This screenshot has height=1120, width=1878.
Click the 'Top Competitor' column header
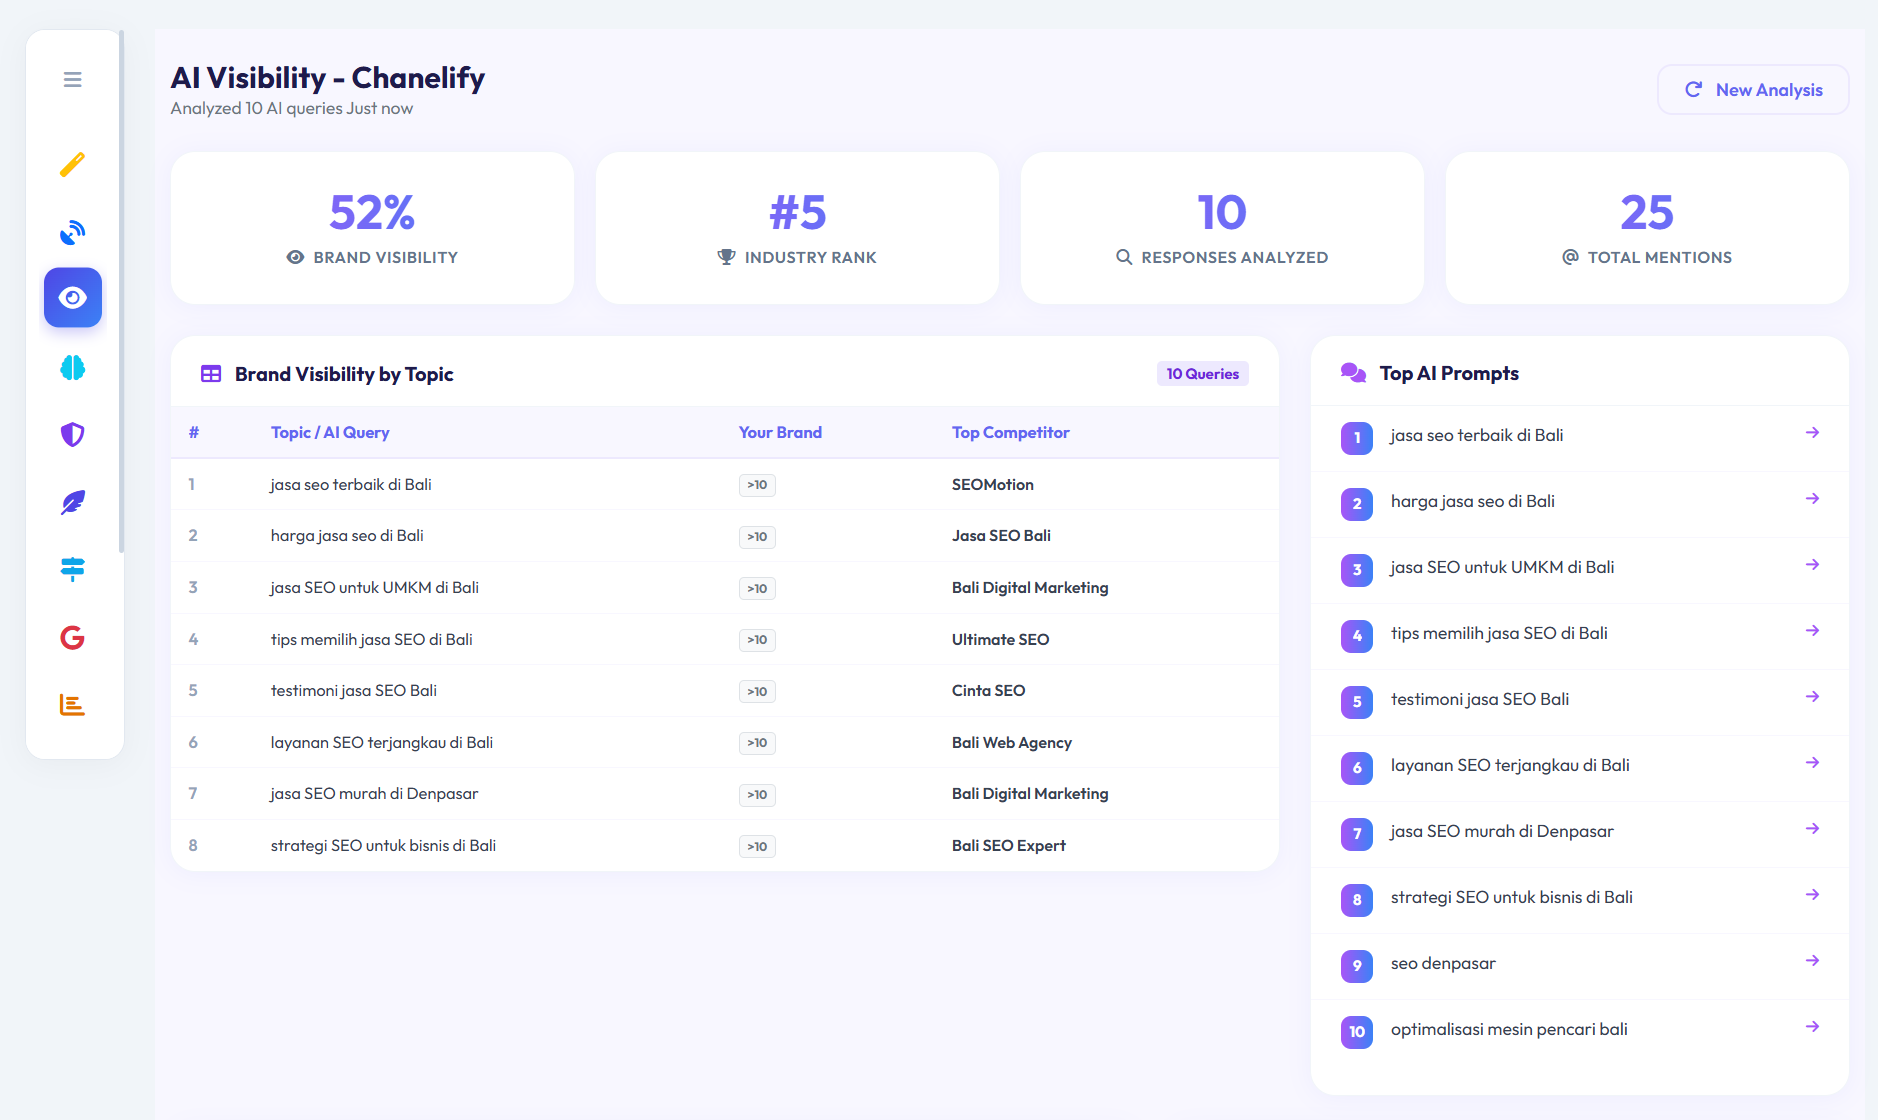click(1010, 432)
